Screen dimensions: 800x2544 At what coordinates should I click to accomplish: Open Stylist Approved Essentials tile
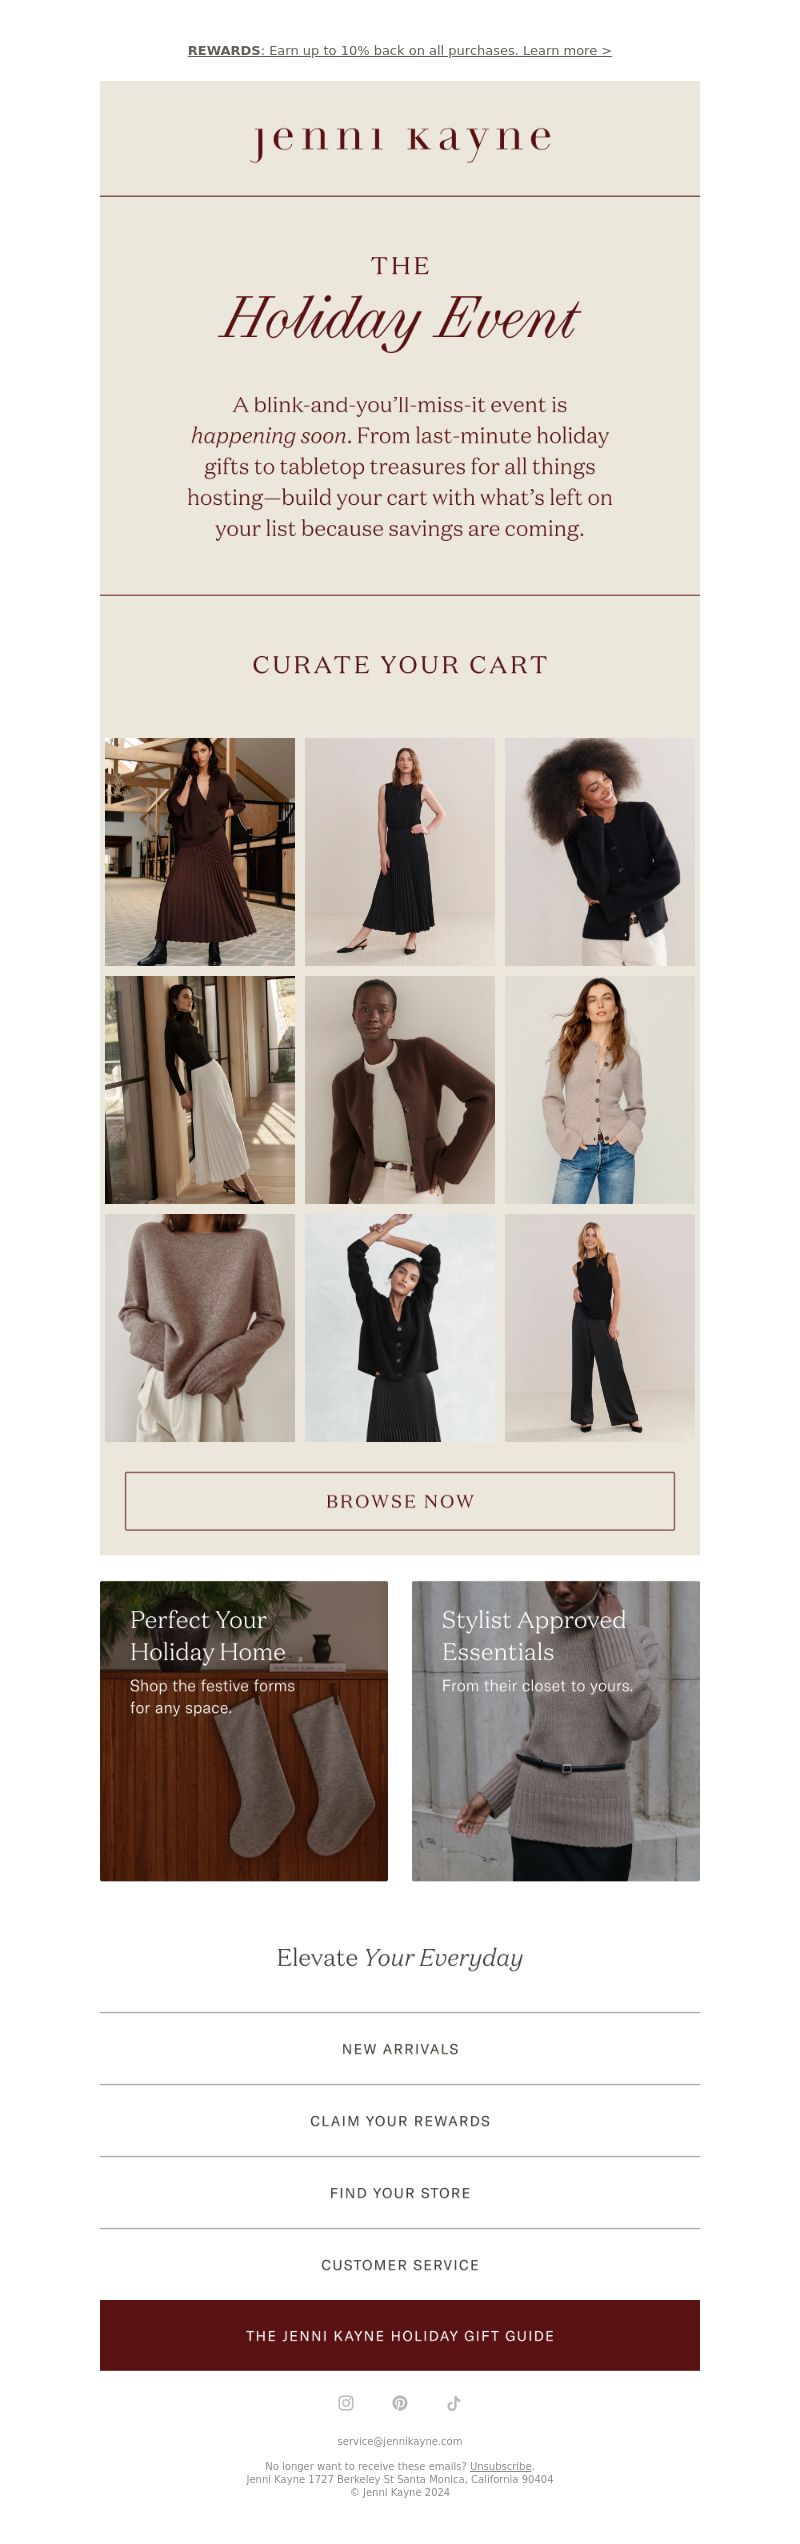pyautogui.click(x=556, y=1730)
